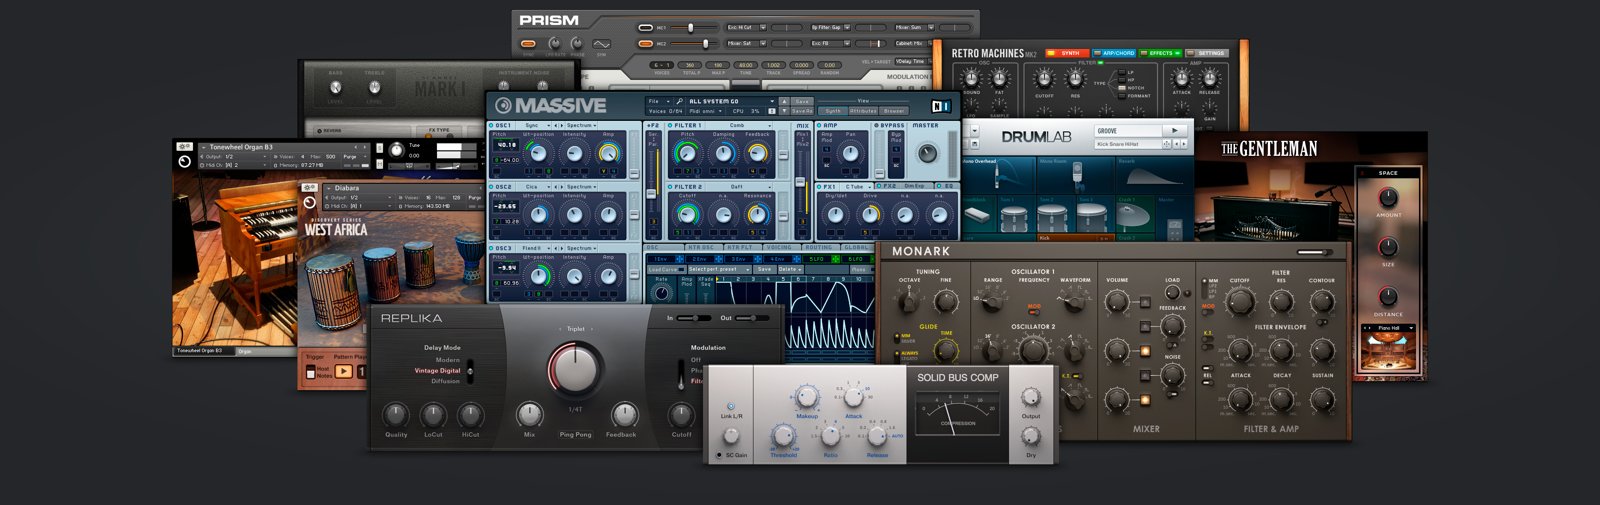1600x505 pixels.
Task: Click the Amount knob in The Gentleman
Action: point(1387,198)
